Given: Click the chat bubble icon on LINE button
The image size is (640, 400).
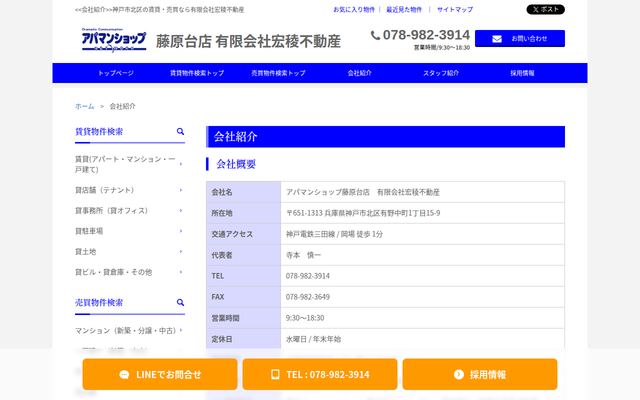Looking at the screenshot, I should tap(124, 374).
